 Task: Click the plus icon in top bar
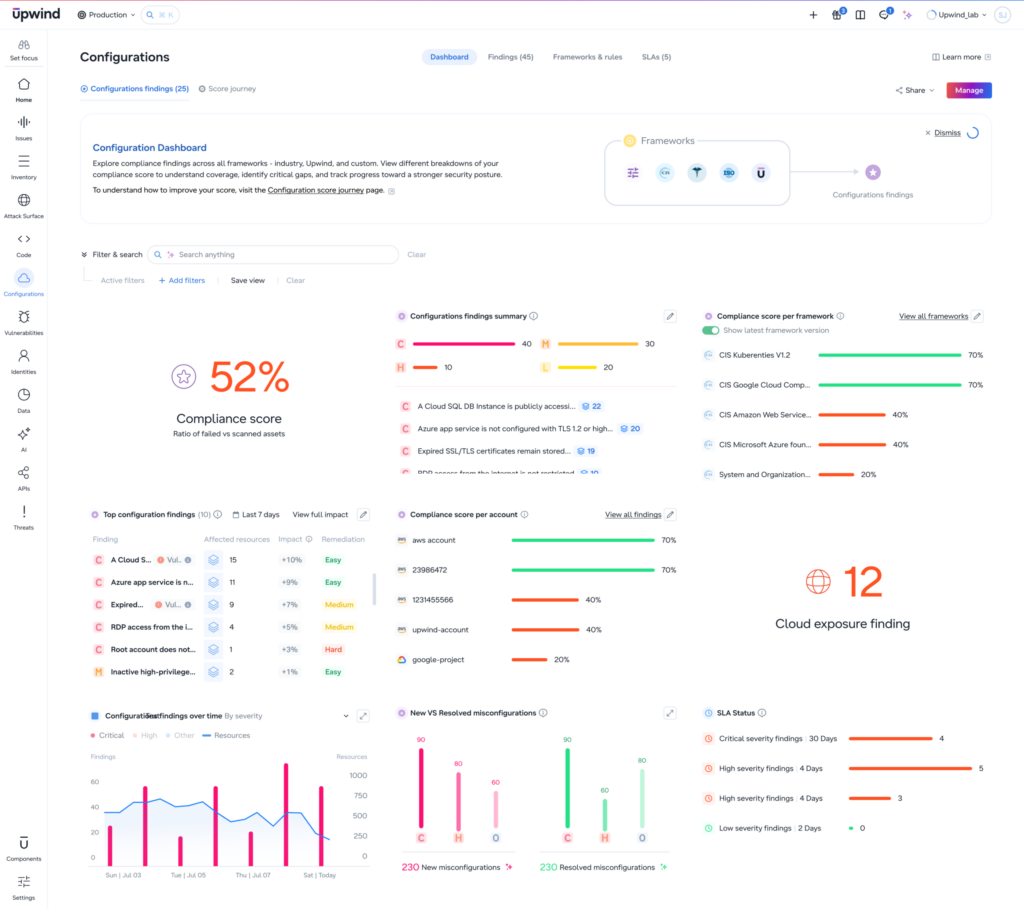point(813,15)
